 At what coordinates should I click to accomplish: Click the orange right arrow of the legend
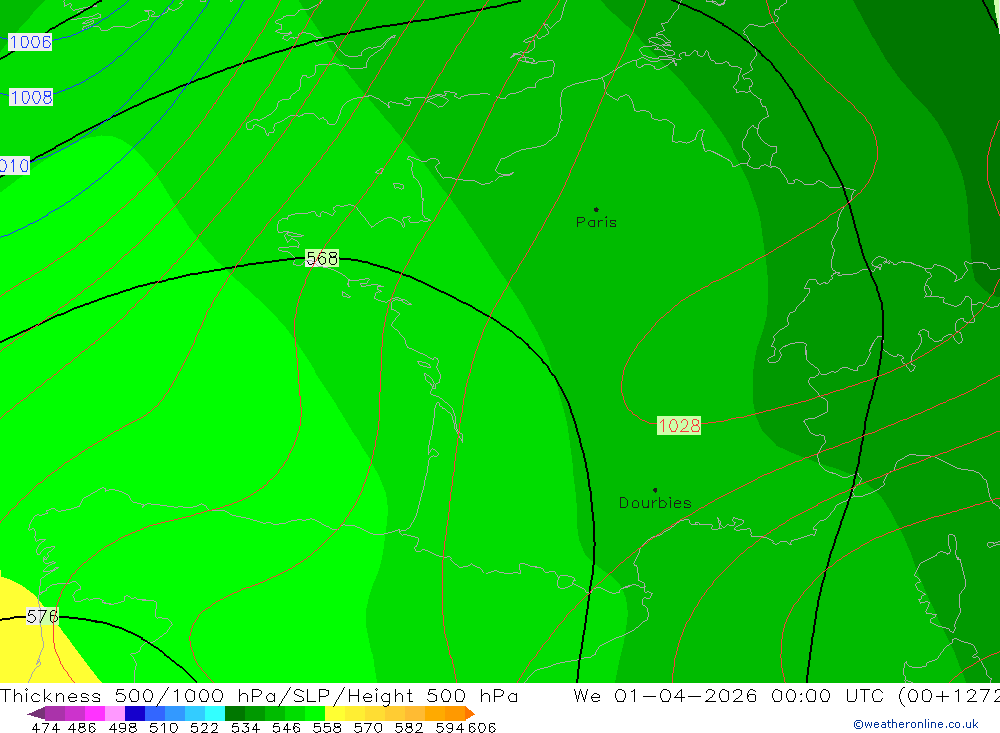470,713
